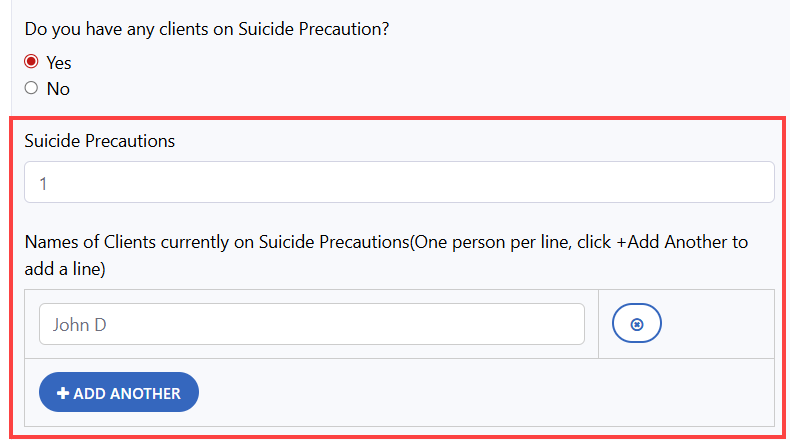The width and height of the screenshot is (790, 440).
Task: Click the client name field showing John D
Action: tap(311, 324)
